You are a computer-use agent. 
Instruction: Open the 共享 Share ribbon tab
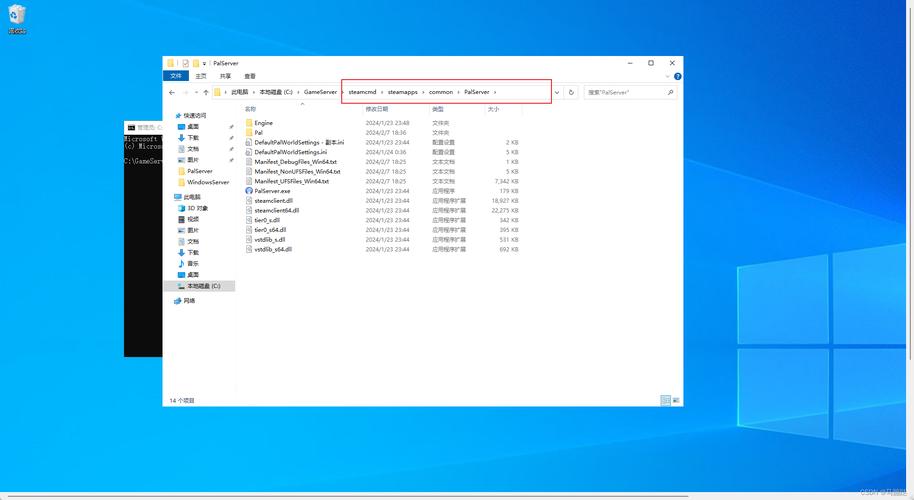tap(226, 76)
